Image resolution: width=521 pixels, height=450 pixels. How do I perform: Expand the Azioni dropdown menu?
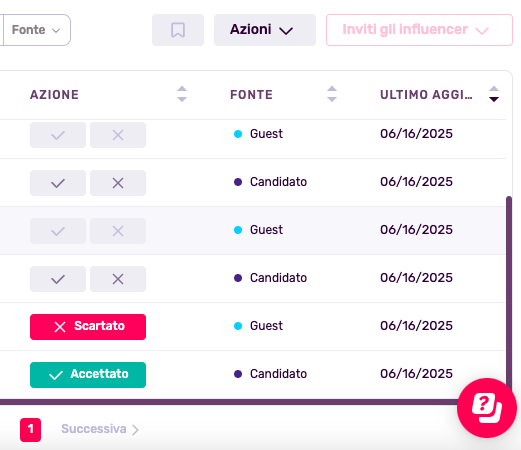pos(265,30)
